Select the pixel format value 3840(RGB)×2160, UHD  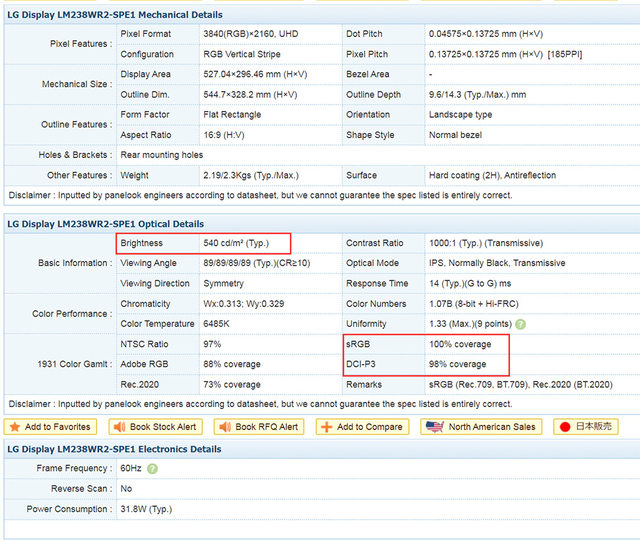tap(251, 34)
